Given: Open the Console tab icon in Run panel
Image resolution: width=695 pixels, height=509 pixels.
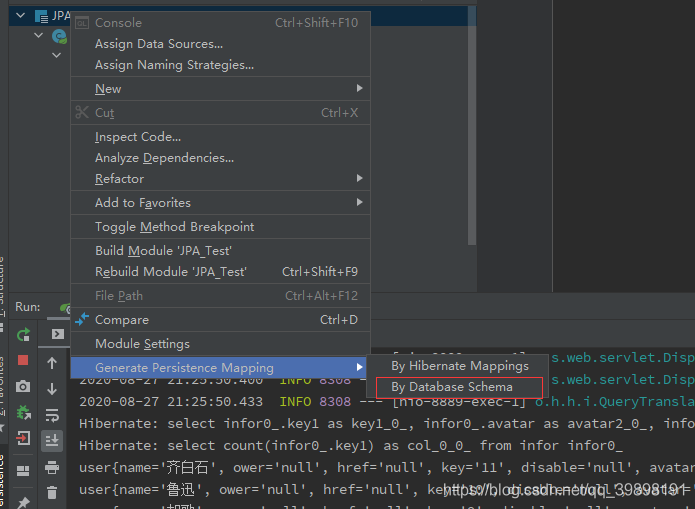Looking at the screenshot, I should [58, 334].
